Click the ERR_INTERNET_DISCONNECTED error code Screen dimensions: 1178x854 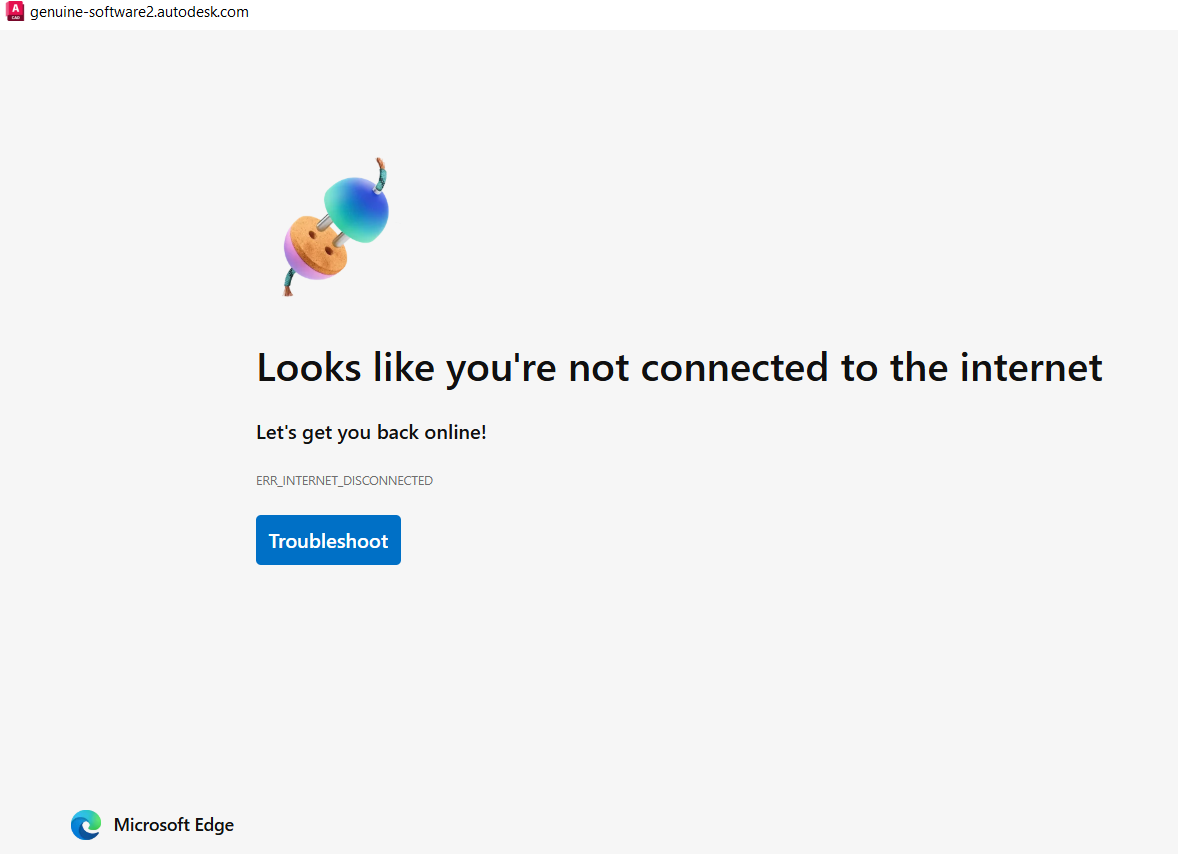point(344,481)
